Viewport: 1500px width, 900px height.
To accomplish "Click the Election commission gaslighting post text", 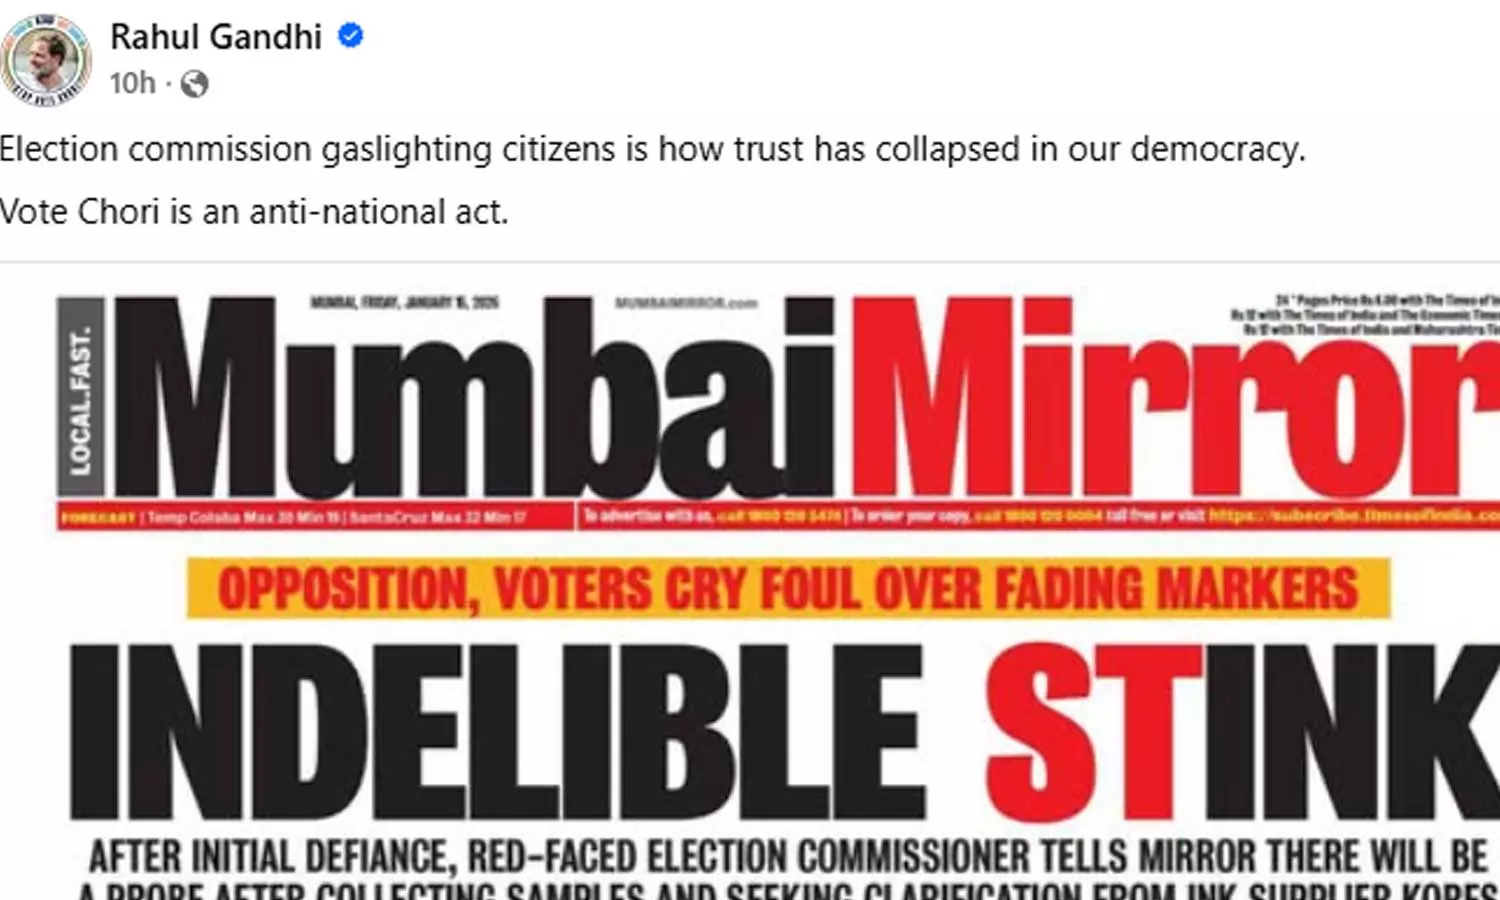I will pos(653,149).
